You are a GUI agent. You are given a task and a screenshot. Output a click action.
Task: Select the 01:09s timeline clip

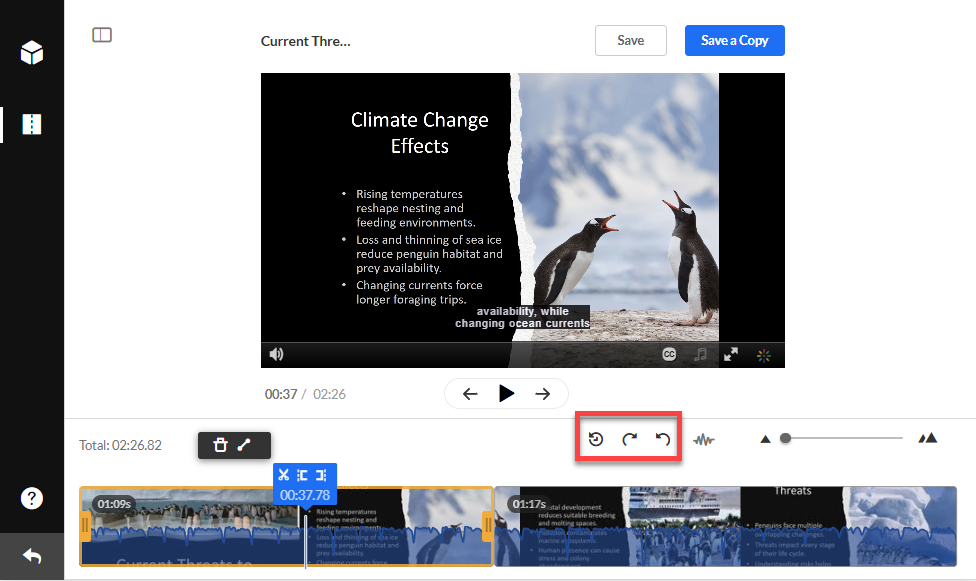[x=286, y=526]
